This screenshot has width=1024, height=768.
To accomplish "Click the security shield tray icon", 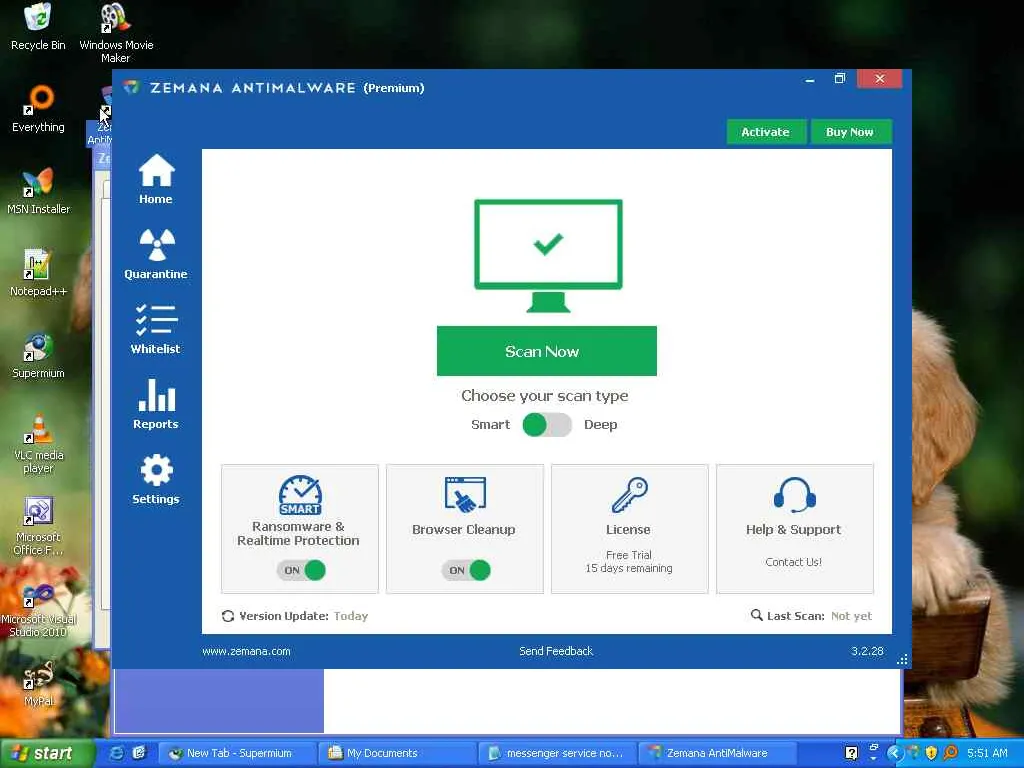I will pos(931,753).
